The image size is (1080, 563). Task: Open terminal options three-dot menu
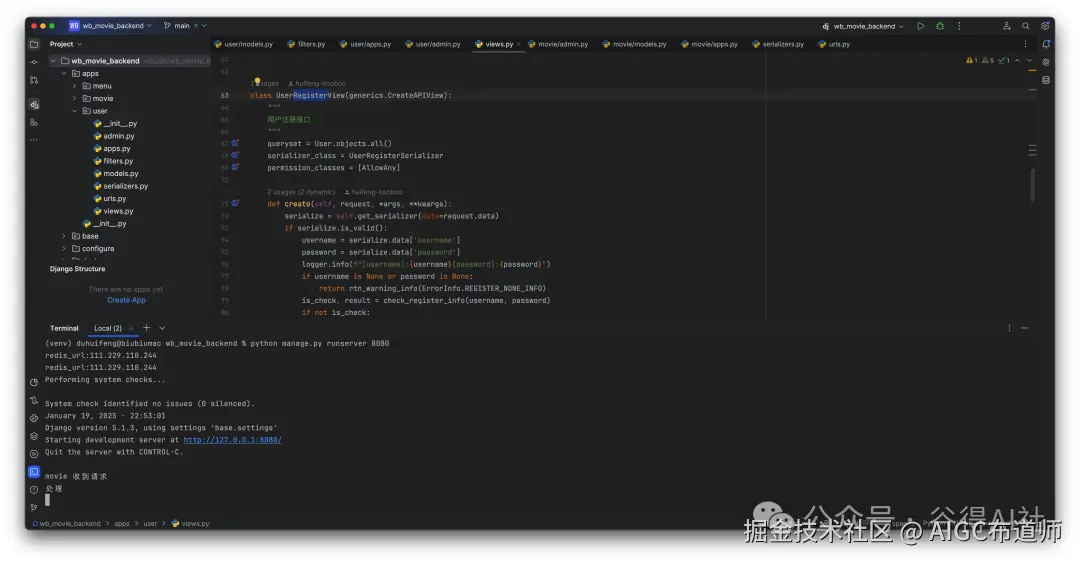(x=1009, y=329)
